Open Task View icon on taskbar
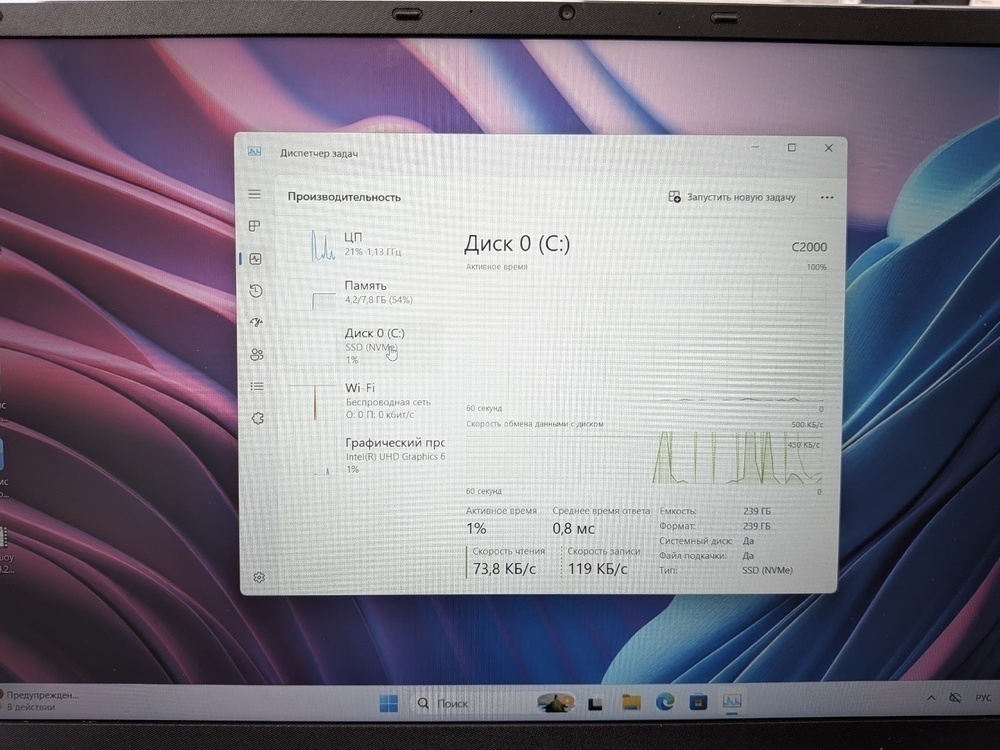Screen dimensions: 1000x750 595,703
